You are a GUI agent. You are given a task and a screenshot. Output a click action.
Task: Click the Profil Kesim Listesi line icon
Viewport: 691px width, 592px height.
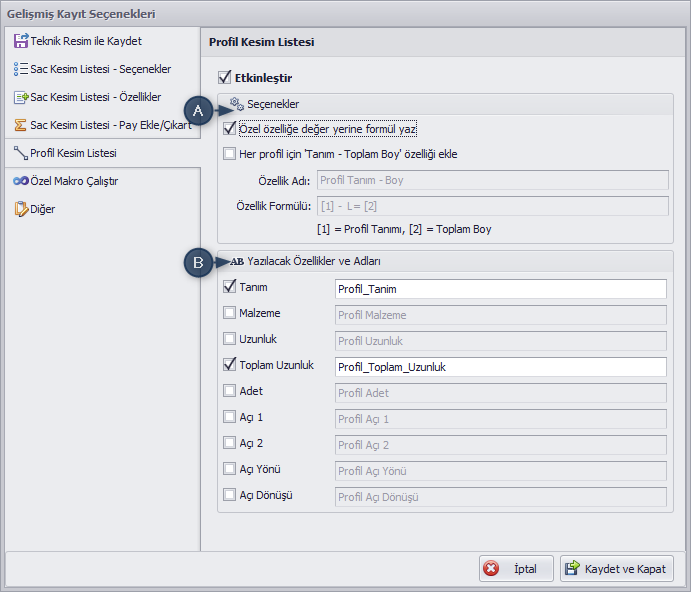[21, 153]
